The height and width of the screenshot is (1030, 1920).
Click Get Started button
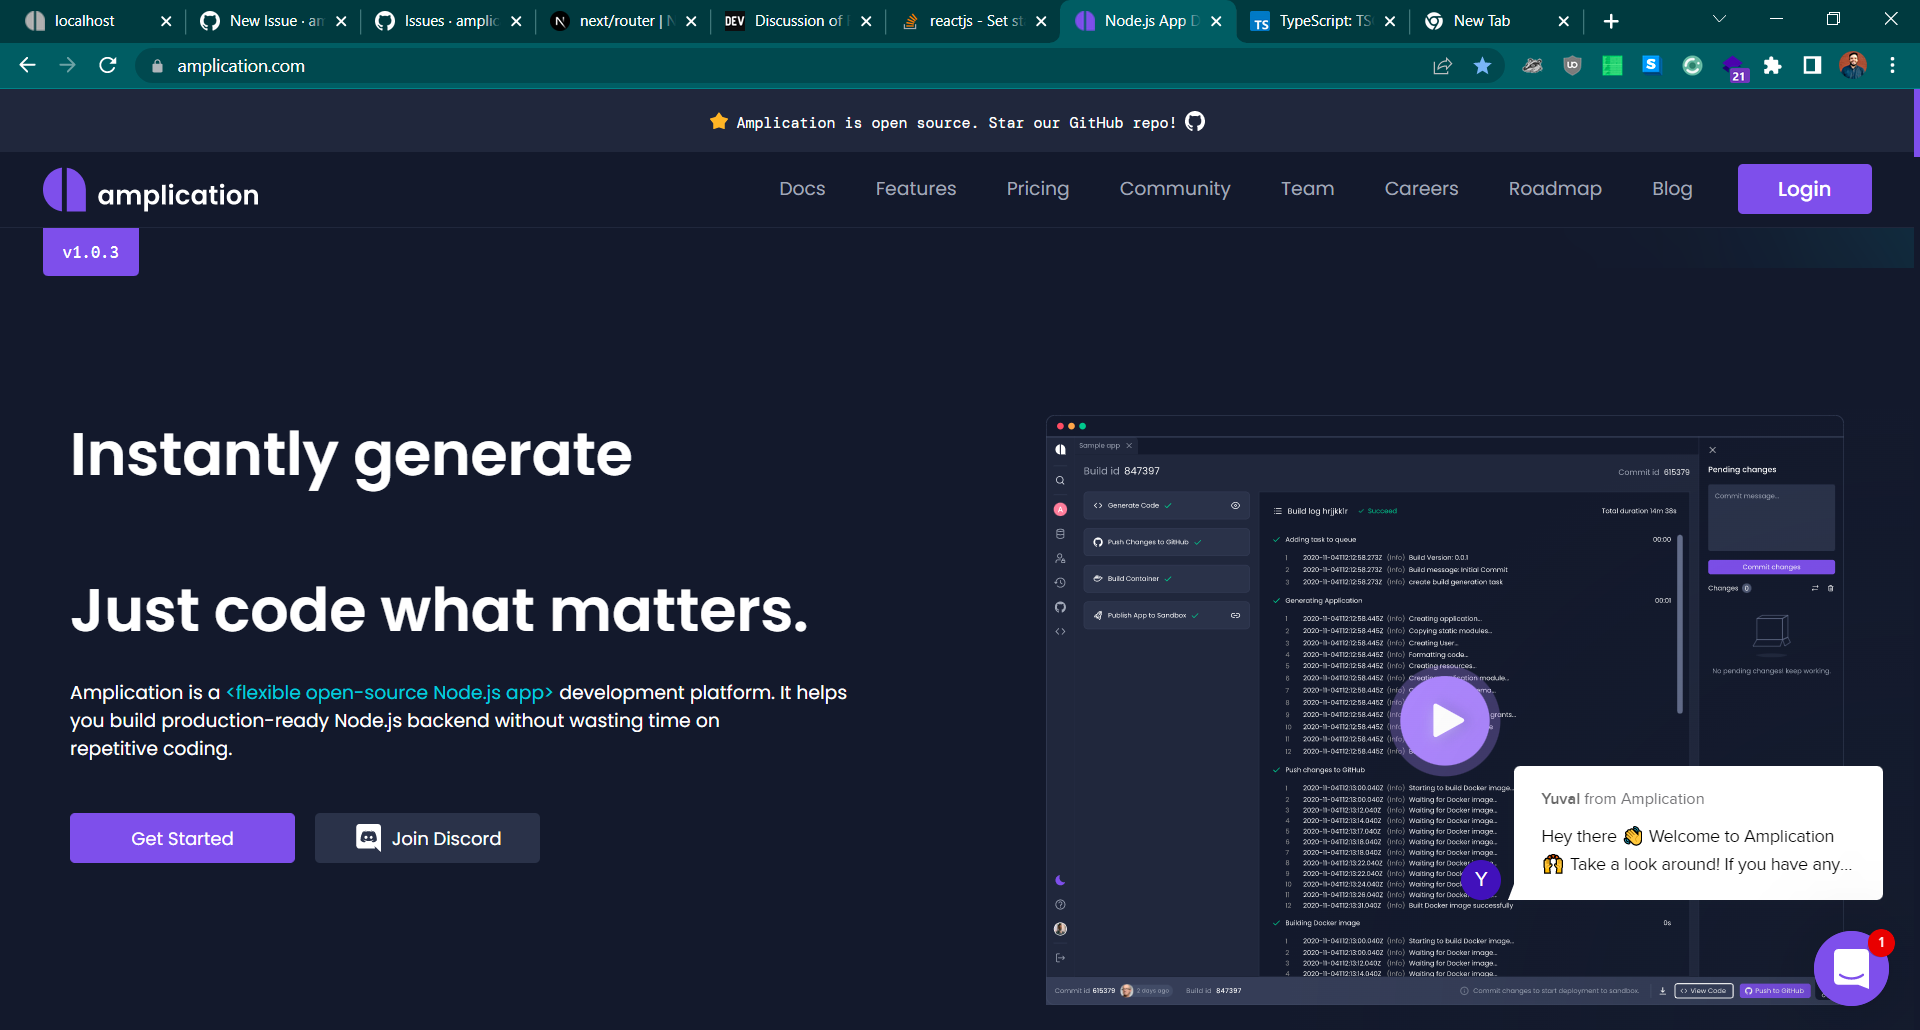182,838
